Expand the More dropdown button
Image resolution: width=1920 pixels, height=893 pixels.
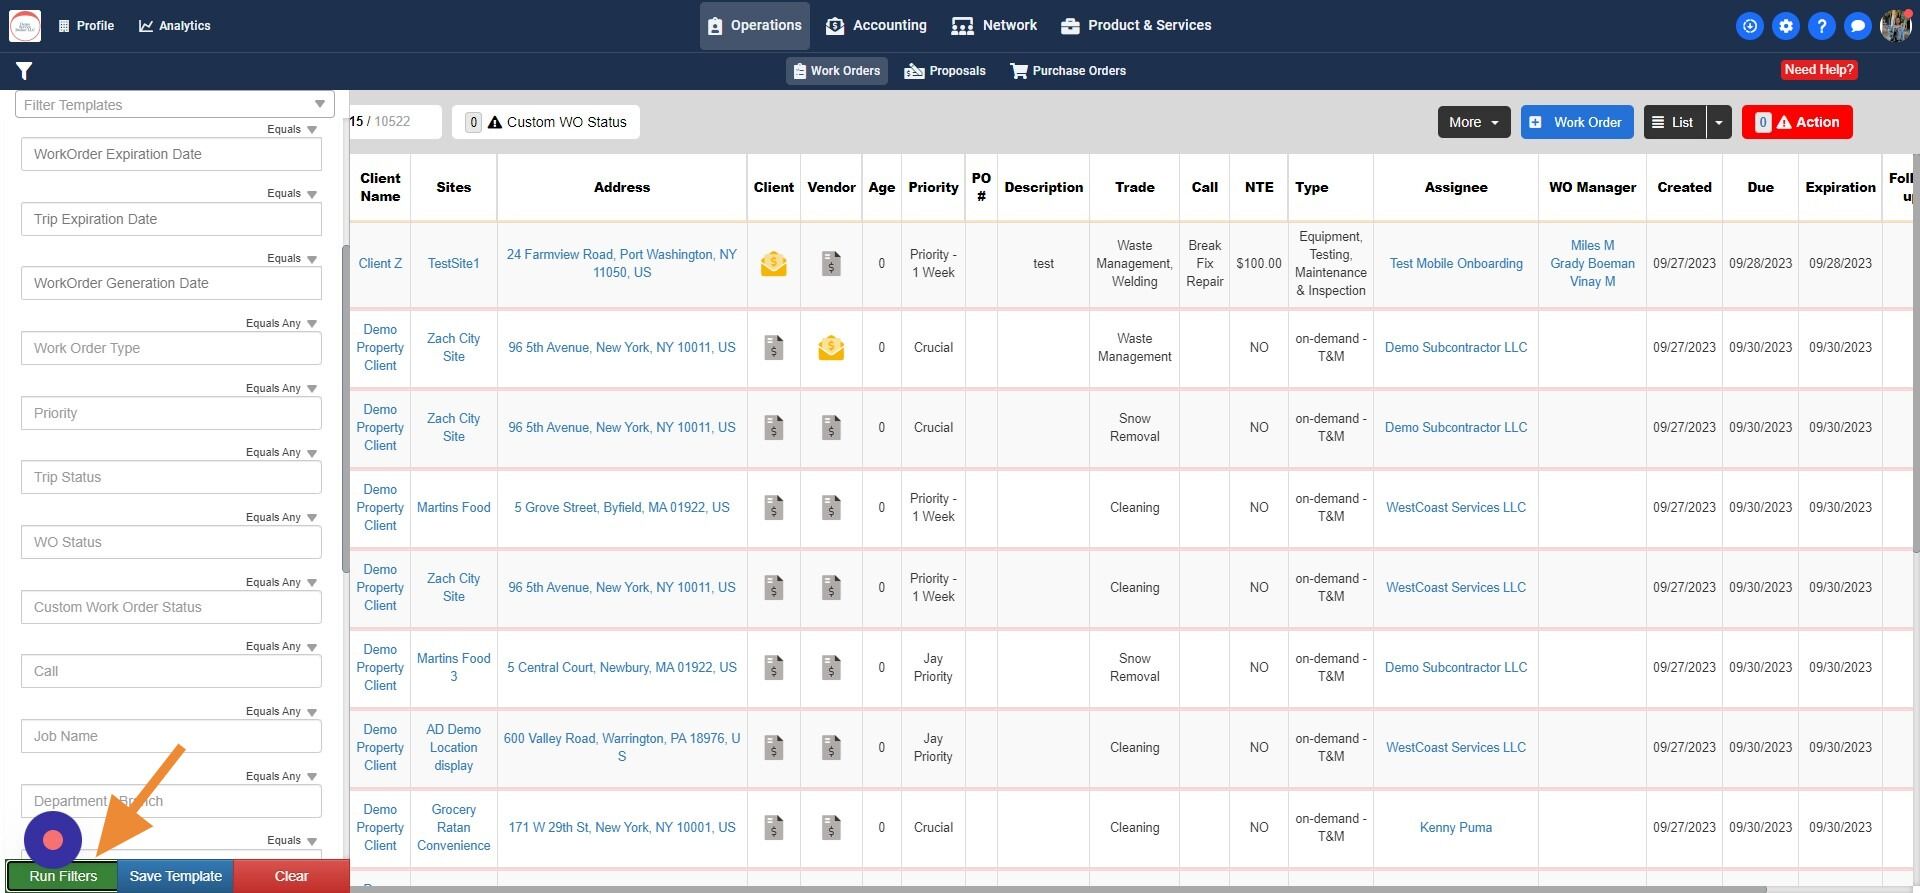(1474, 122)
